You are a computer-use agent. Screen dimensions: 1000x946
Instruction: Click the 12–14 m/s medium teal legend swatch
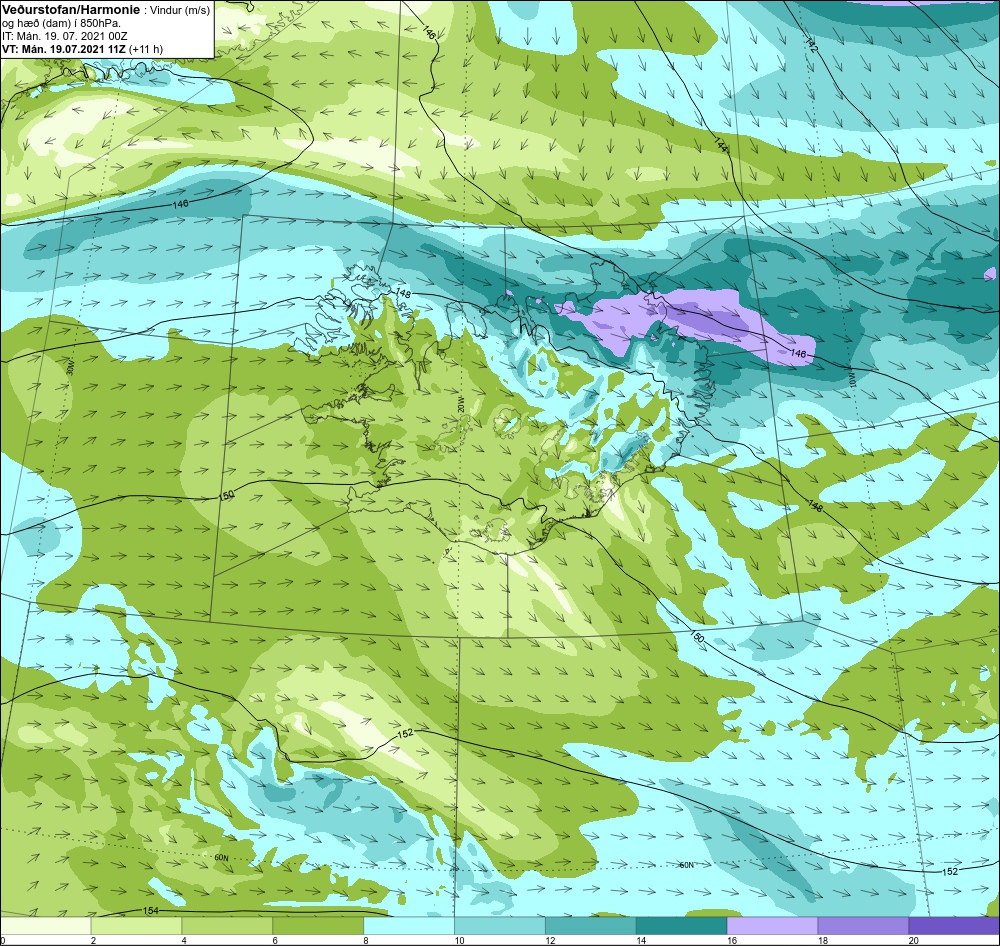point(591,925)
